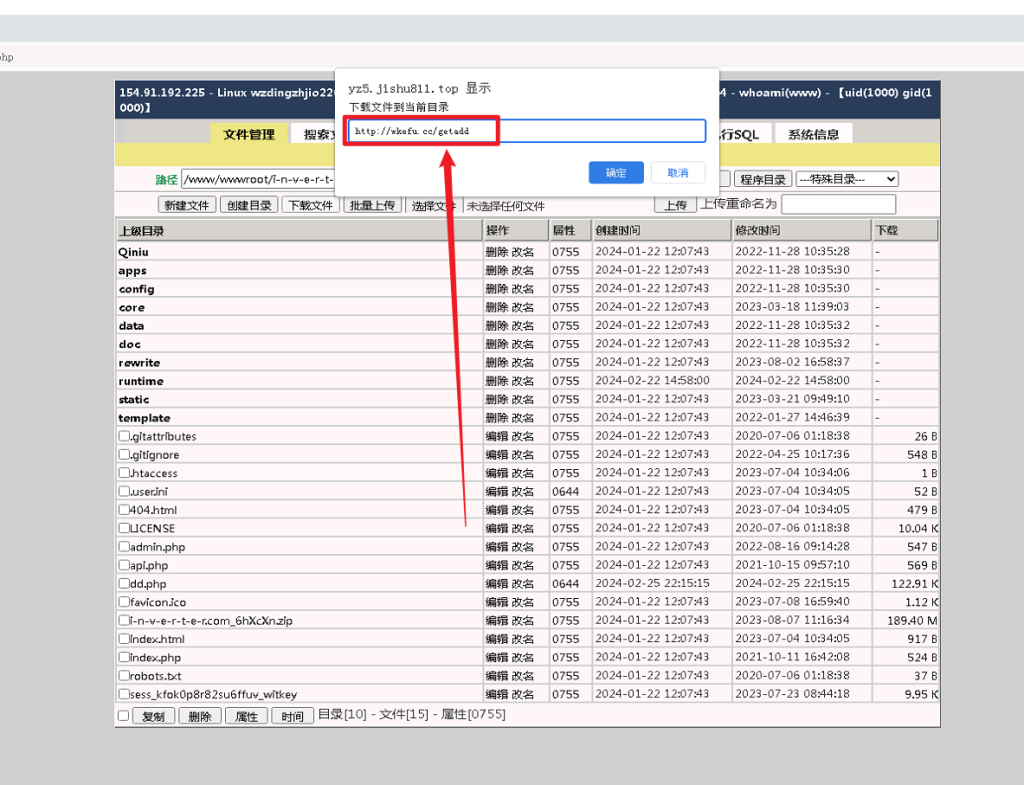
Task: Select the robots.txt checkbox
Action: click(x=124, y=675)
